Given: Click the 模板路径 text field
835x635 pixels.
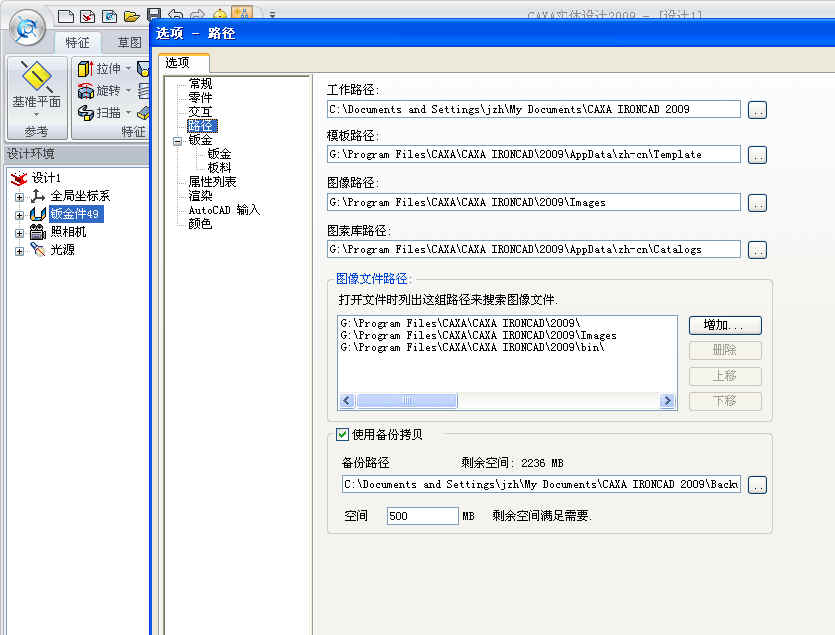Looking at the screenshot, I should [x=534, y=154].
